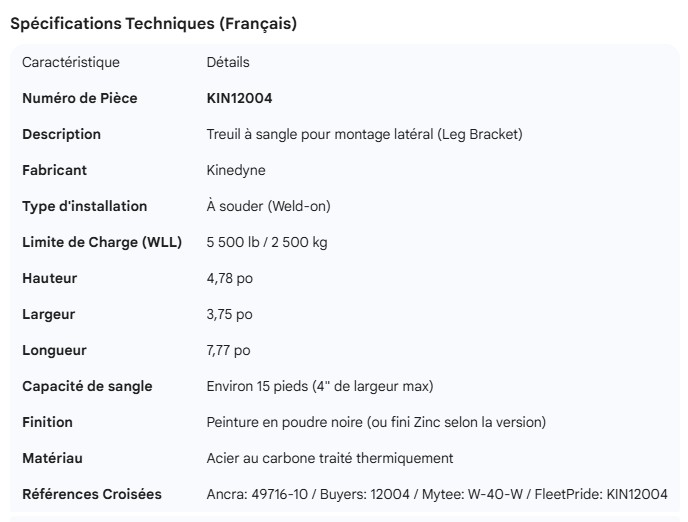This screenshot has height=522, width=688.
Task: Select the 'Capacité de sangle' row label
Action: pyautogui.click(x=88, y=386)
